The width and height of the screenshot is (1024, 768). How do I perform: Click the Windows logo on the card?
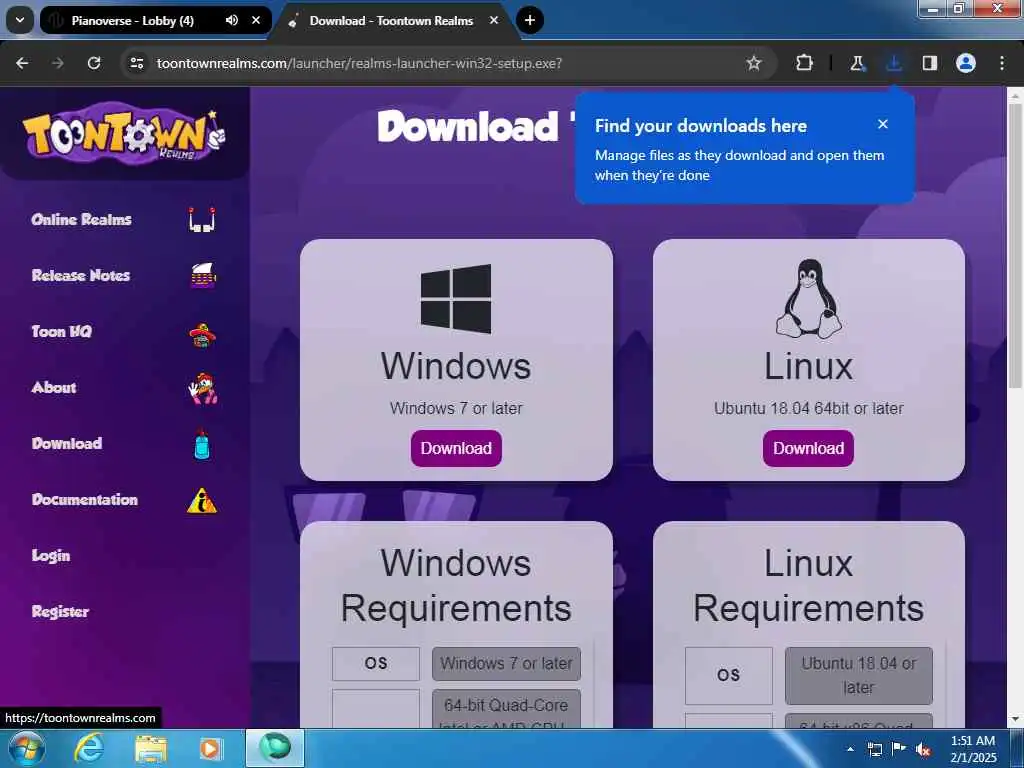pyautogui.click(x=456, y=298)
